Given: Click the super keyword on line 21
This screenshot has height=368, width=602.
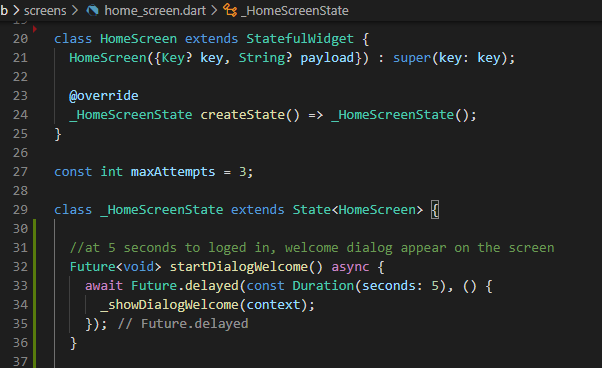Looking at the screenshot, I should pyautogui.click(x=412, y=58).
